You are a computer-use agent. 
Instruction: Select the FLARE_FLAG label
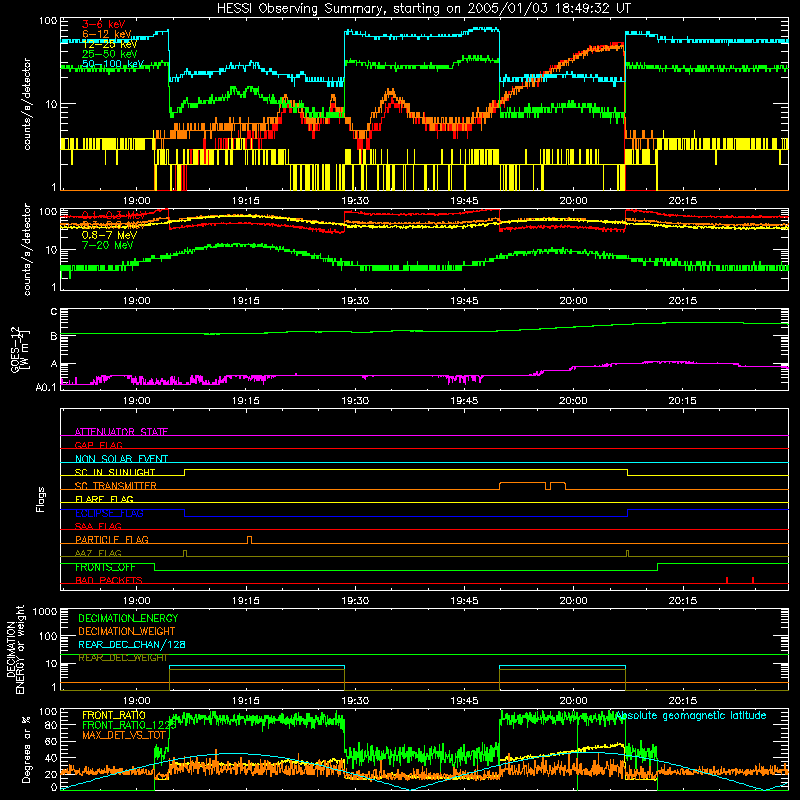point(104,499)
